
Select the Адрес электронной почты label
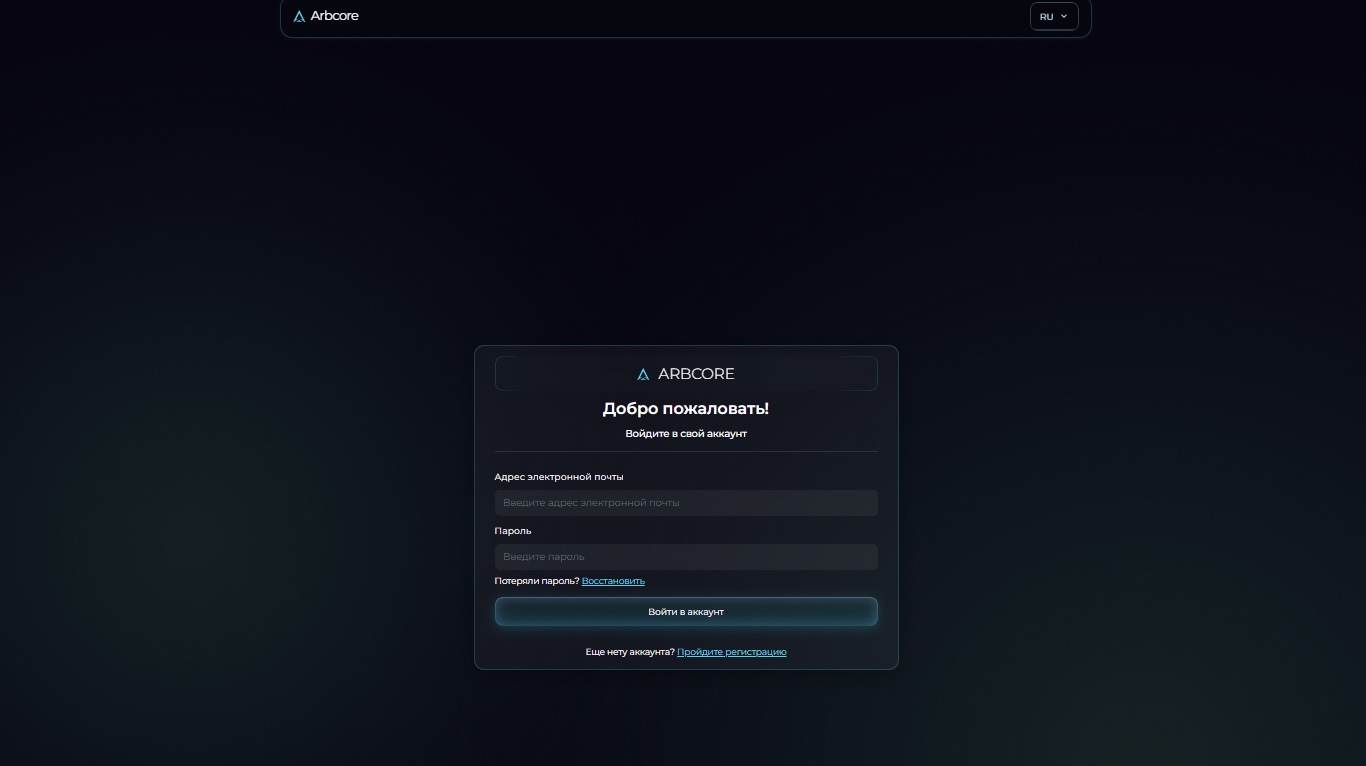(559, 477)
